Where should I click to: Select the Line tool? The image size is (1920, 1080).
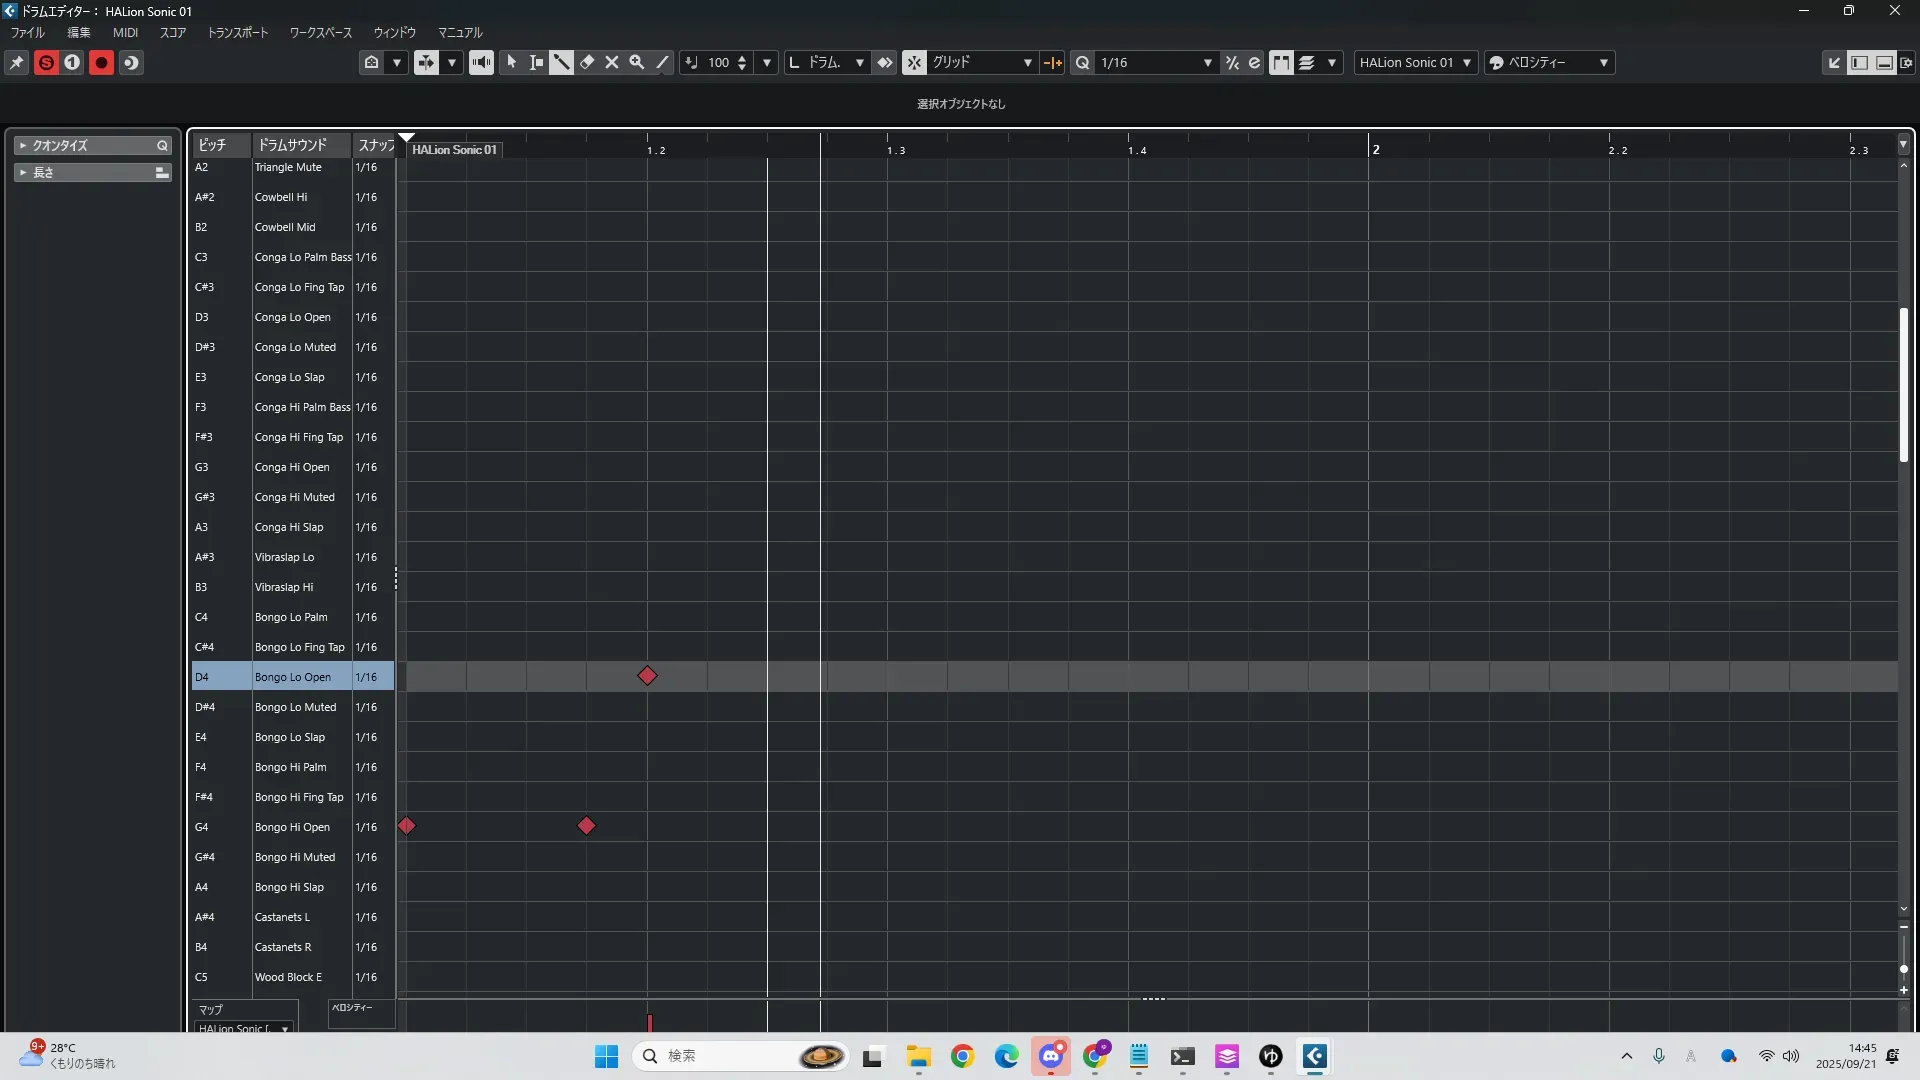[662, 62]
